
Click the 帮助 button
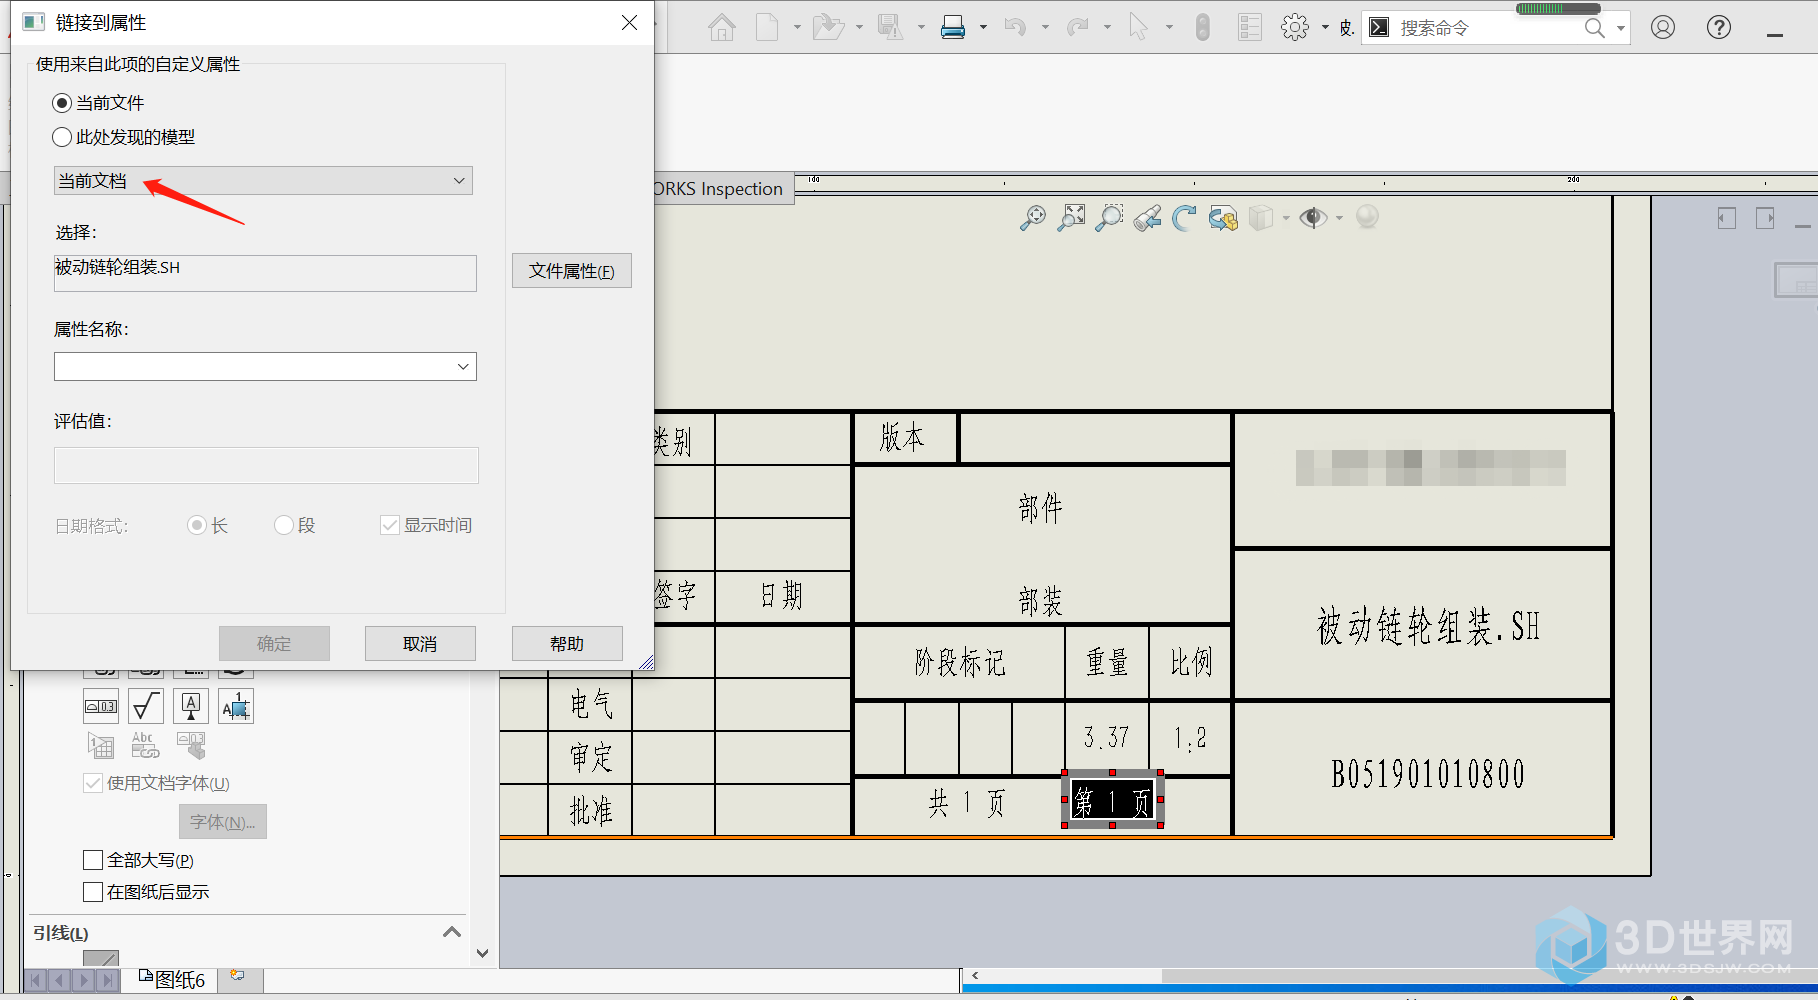click(x=567, y=644)
